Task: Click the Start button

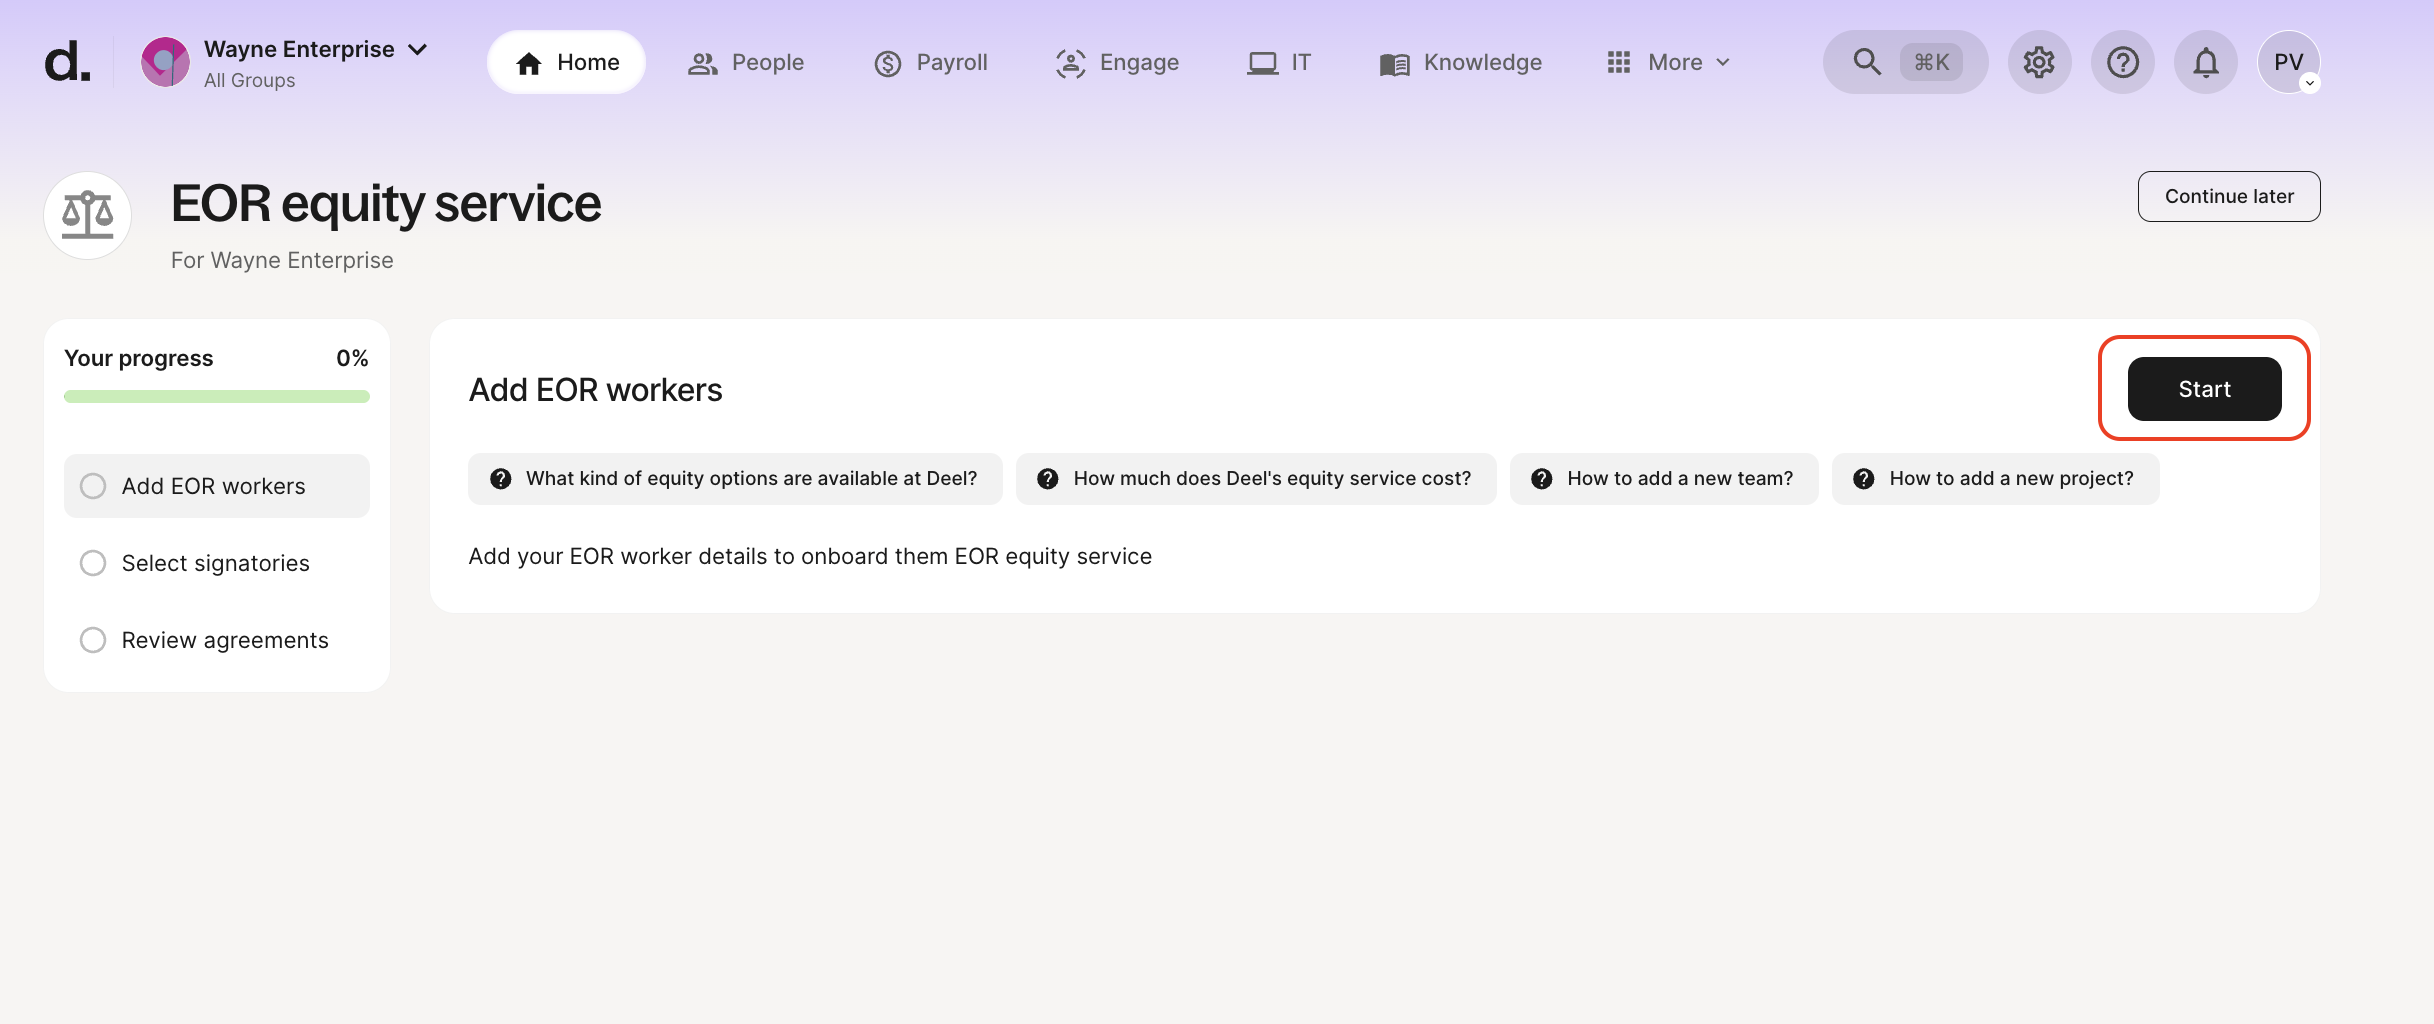Action: [2204, 389]
